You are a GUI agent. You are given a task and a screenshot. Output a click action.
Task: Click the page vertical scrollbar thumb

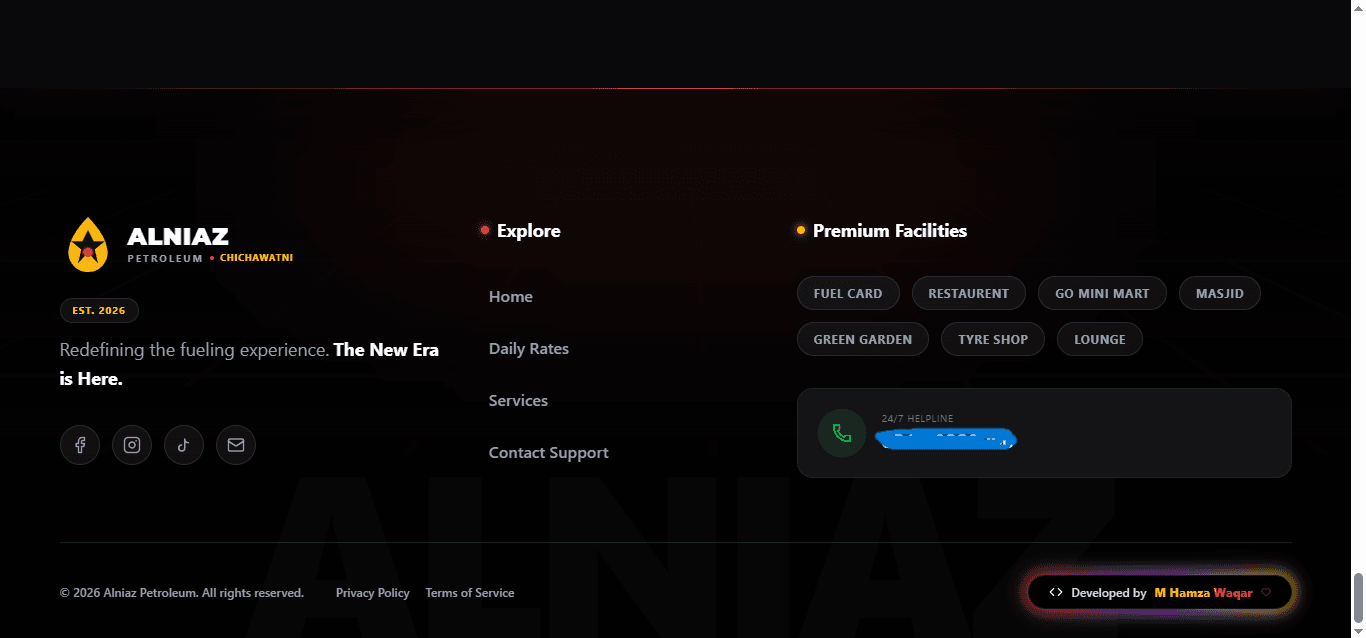1357,598
